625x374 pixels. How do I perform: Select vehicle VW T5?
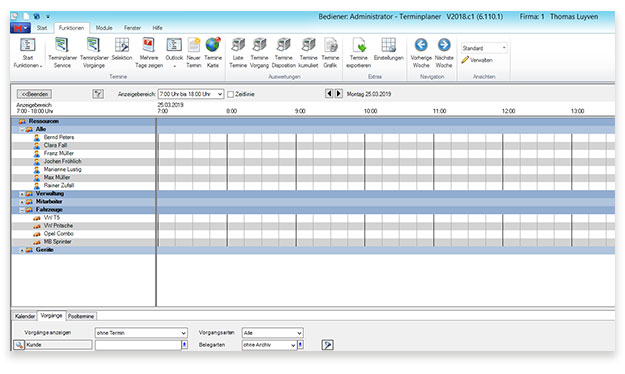click(51, 218)
